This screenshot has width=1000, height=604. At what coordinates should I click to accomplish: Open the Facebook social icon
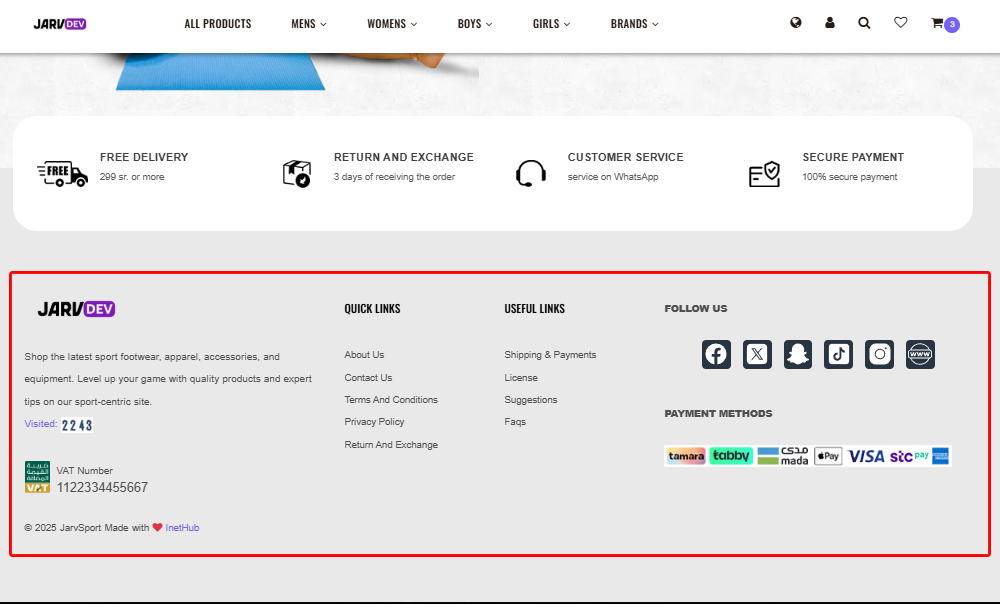(x=716, y=354)
